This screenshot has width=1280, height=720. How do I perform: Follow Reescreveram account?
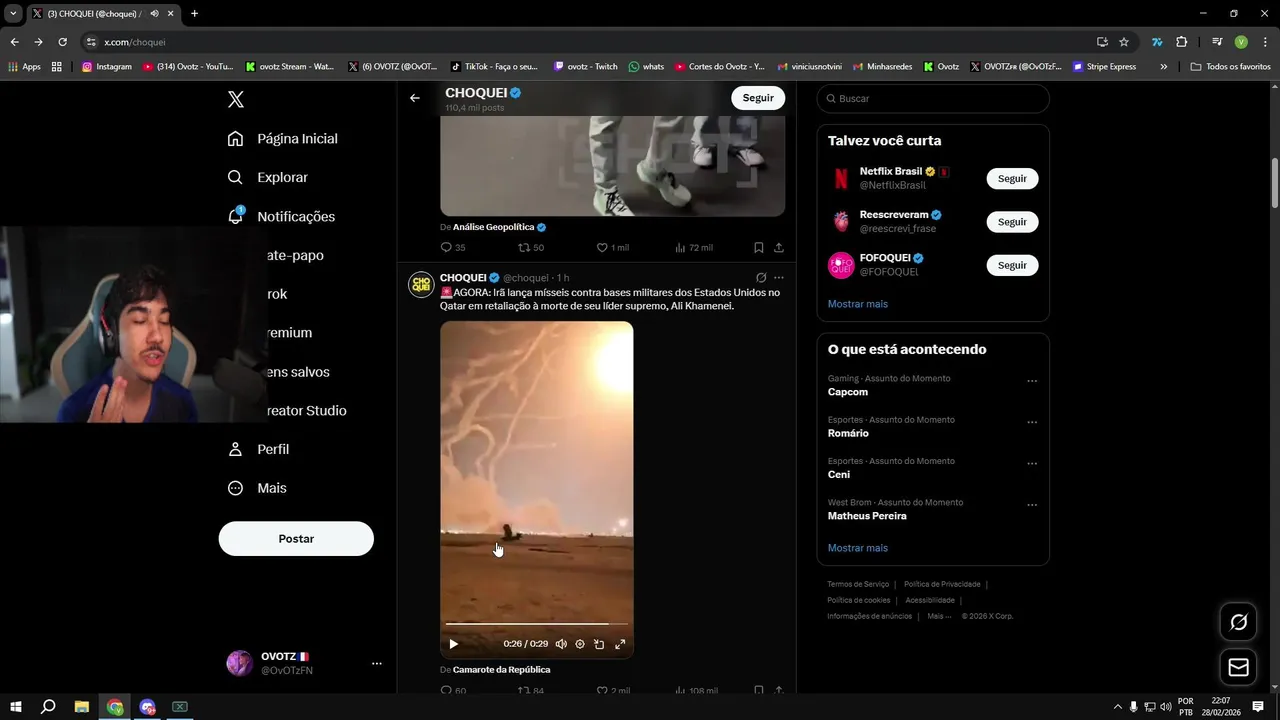coord(1012,222)
